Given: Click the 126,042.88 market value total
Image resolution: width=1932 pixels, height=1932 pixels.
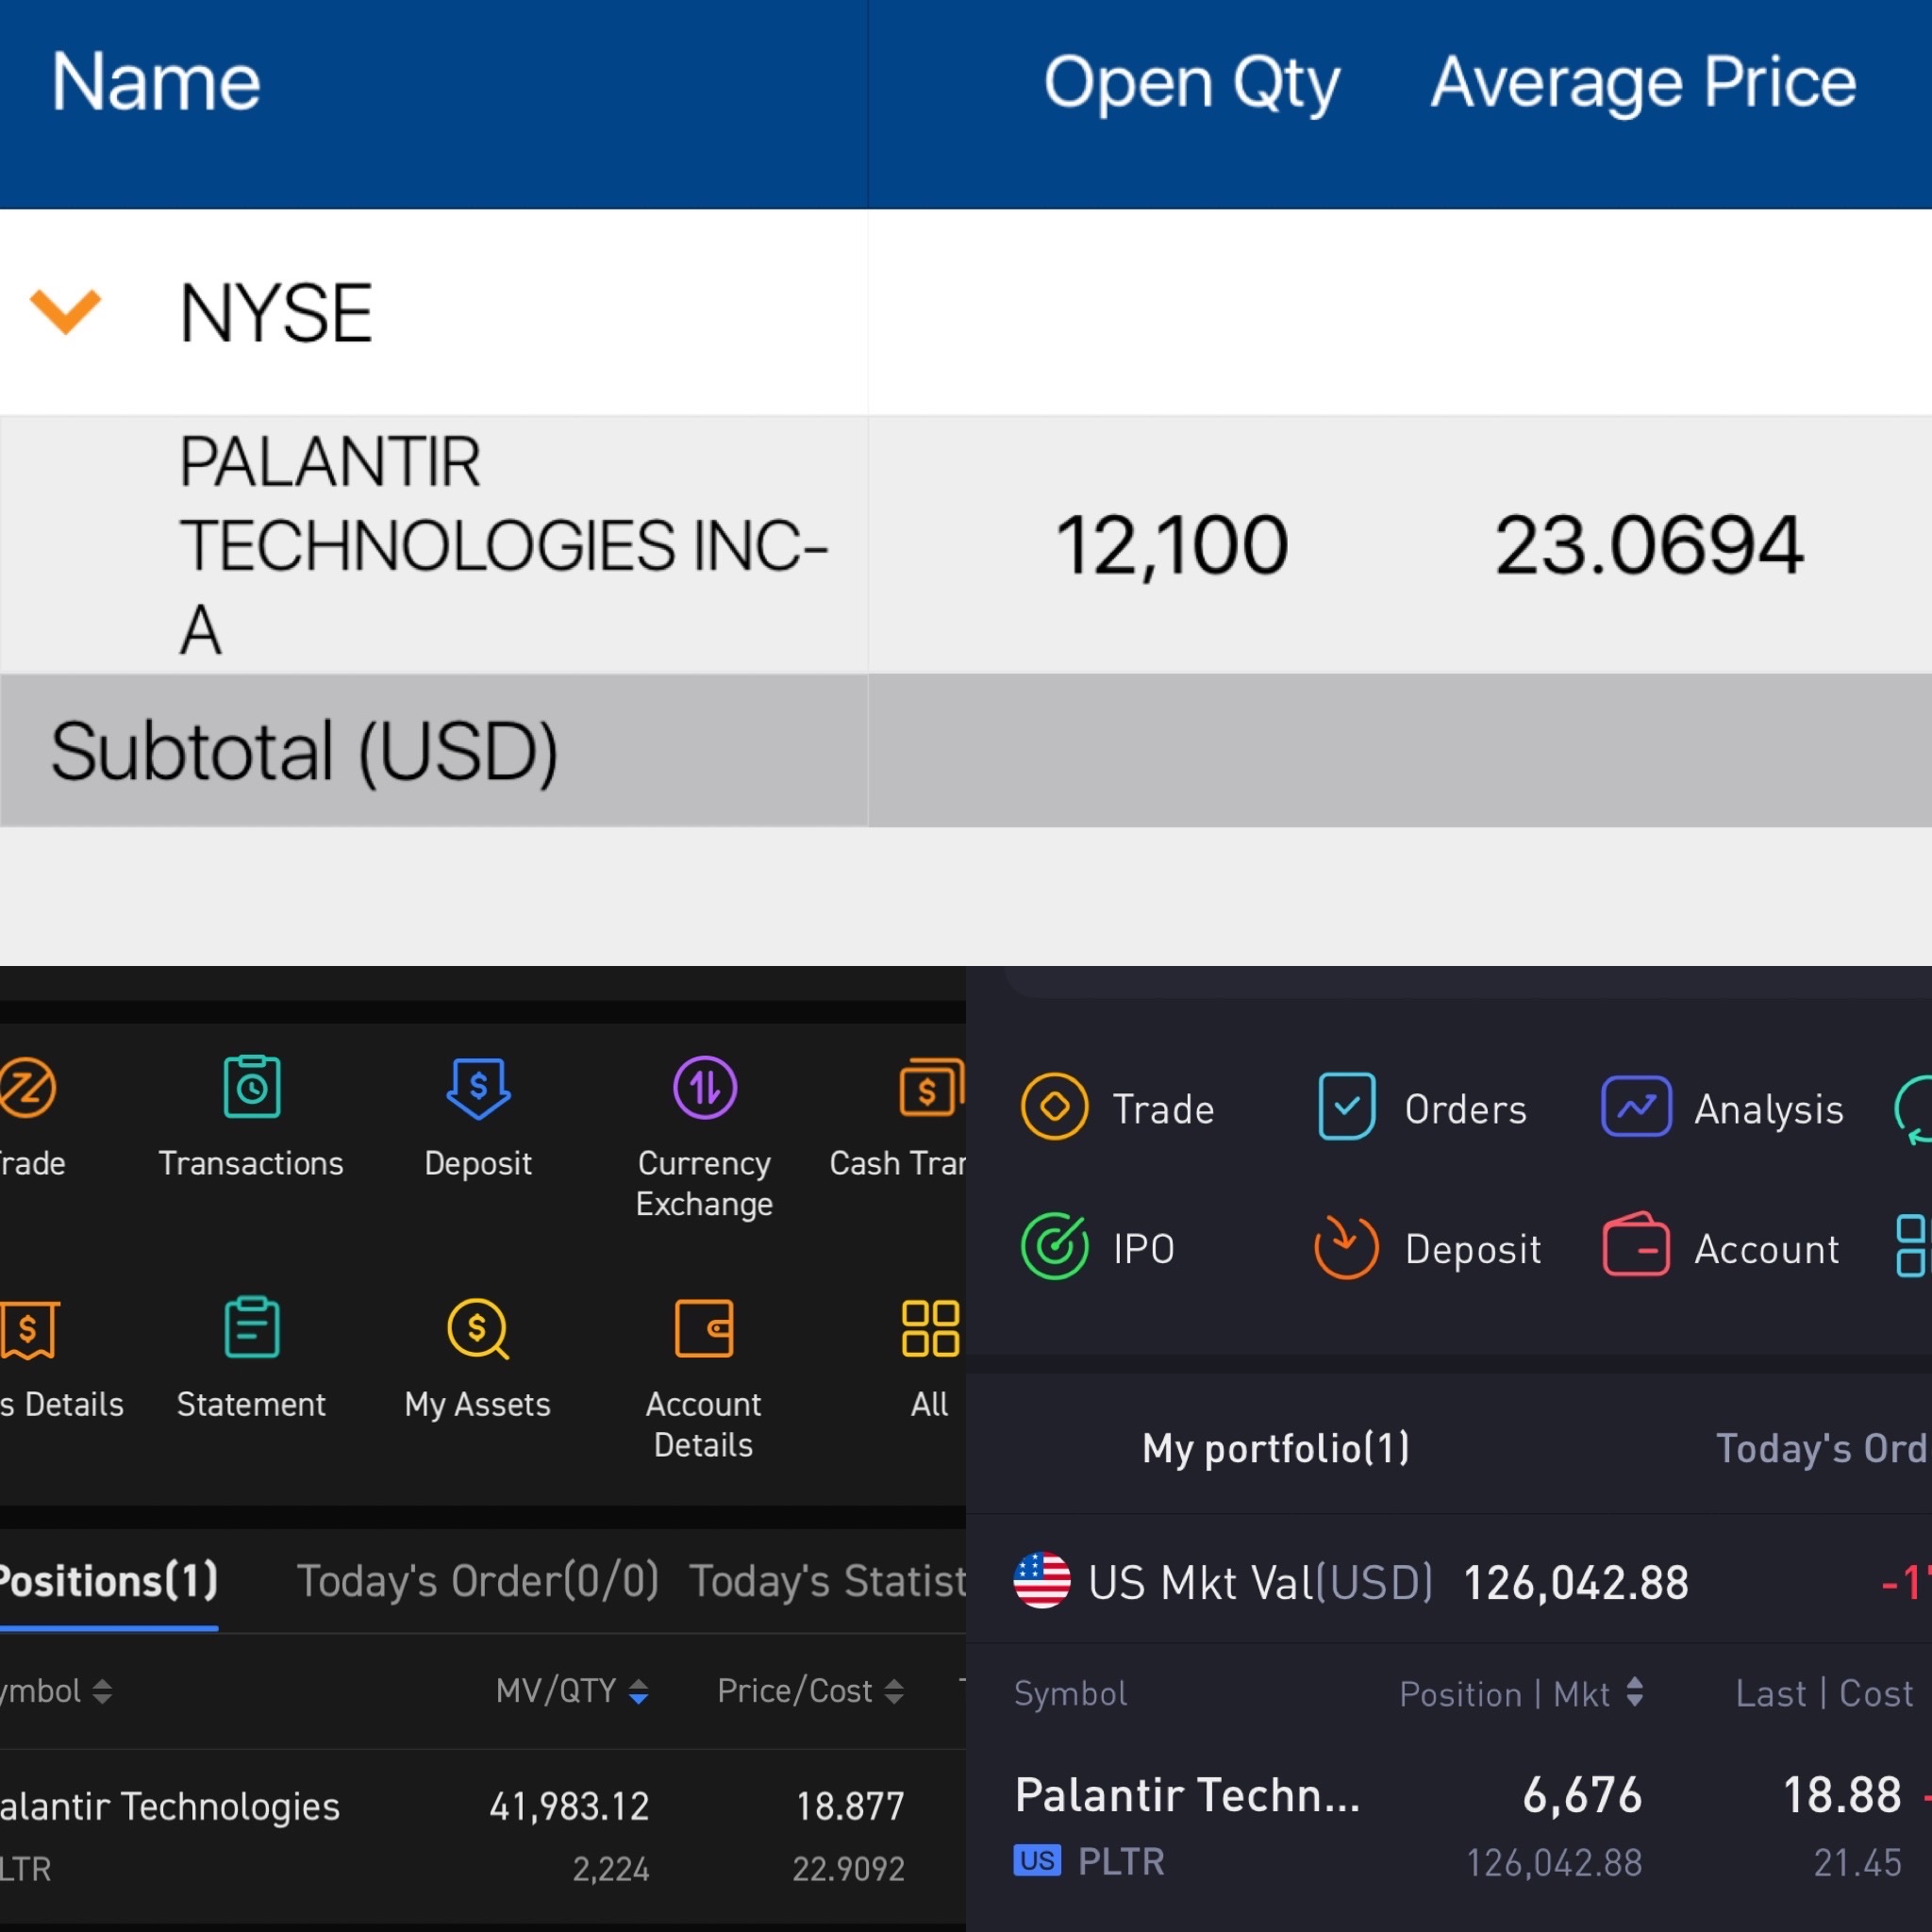Looking at the screenshot, I should click(1575, 1583).
